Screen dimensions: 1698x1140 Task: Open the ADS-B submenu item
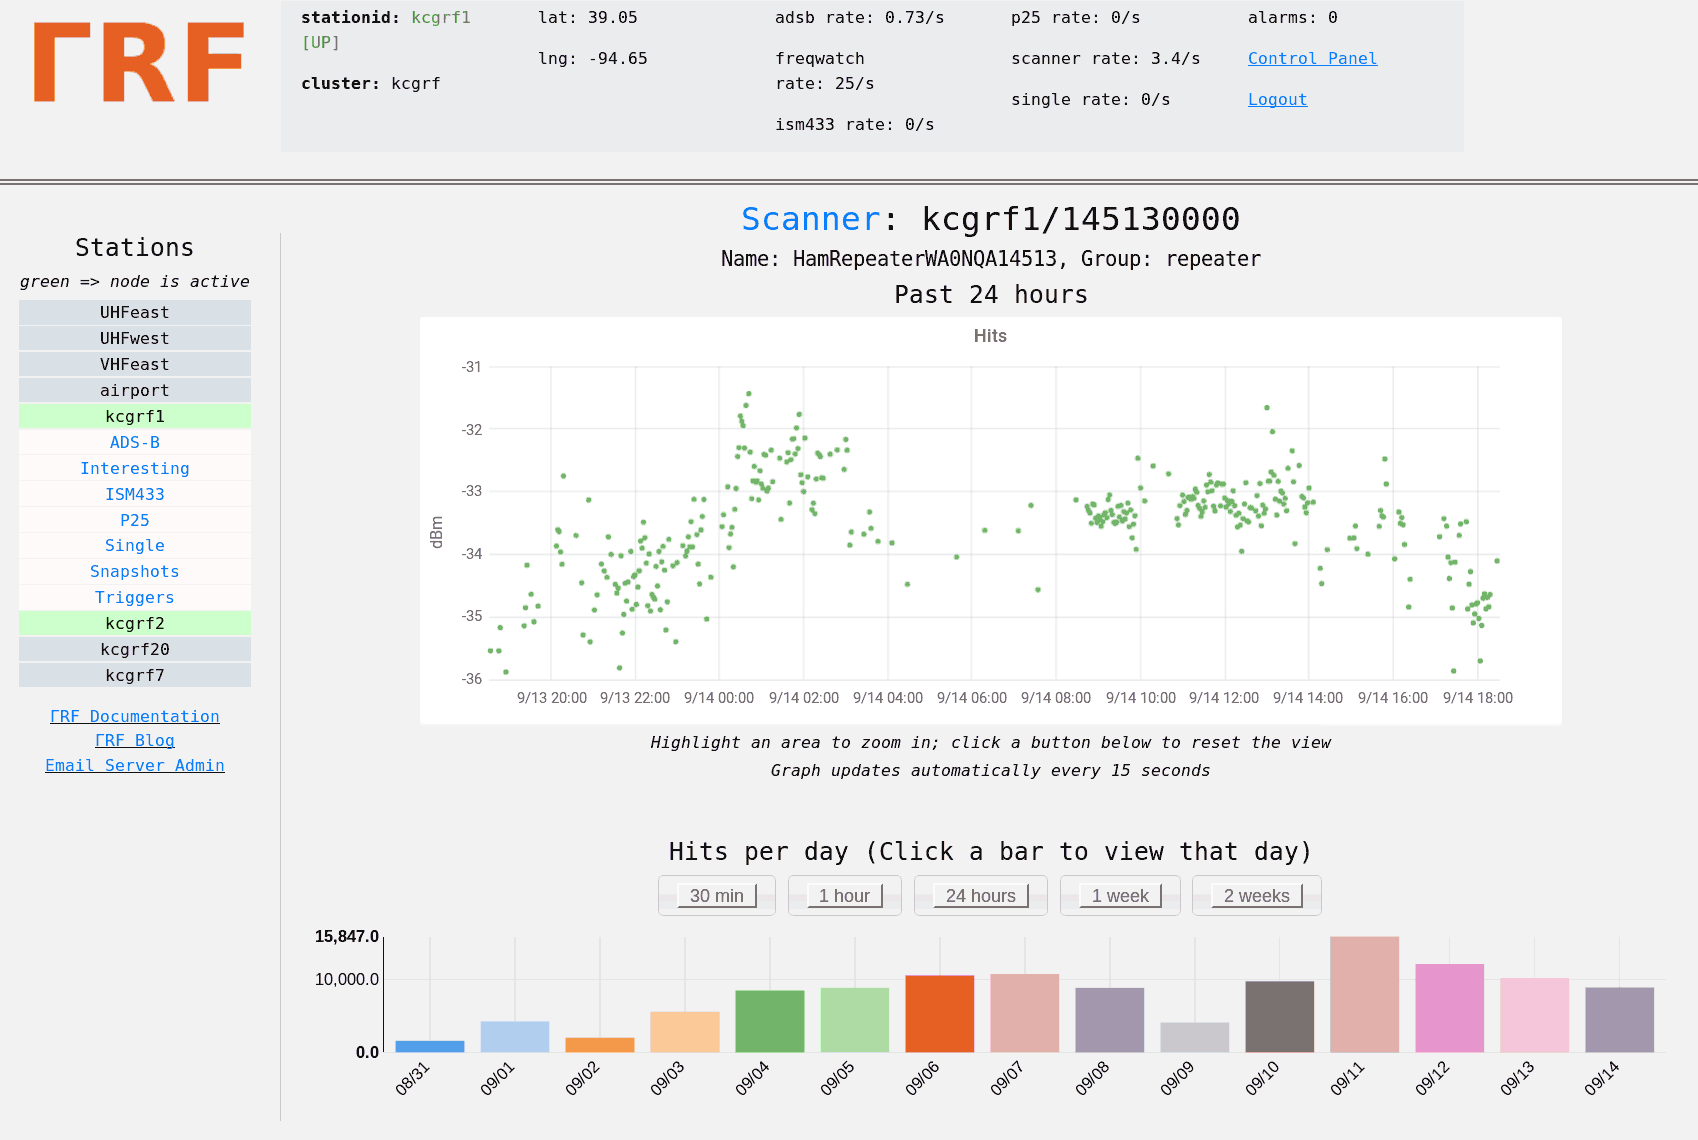tap(135, 442)
